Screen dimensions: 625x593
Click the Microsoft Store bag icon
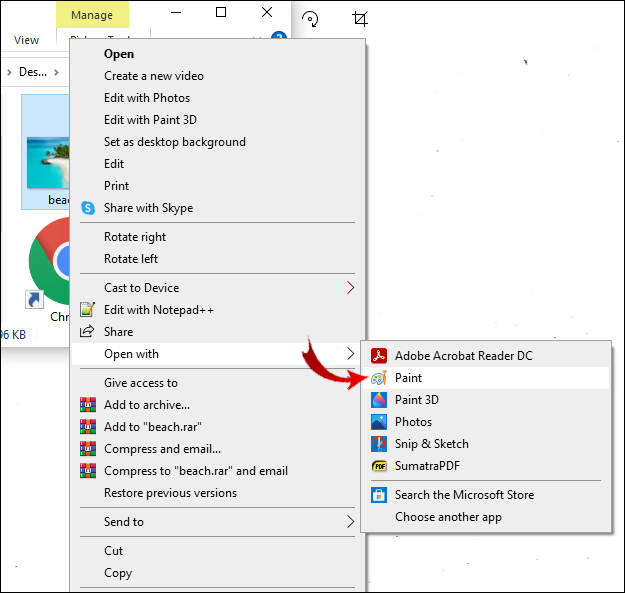coord(379,495)
